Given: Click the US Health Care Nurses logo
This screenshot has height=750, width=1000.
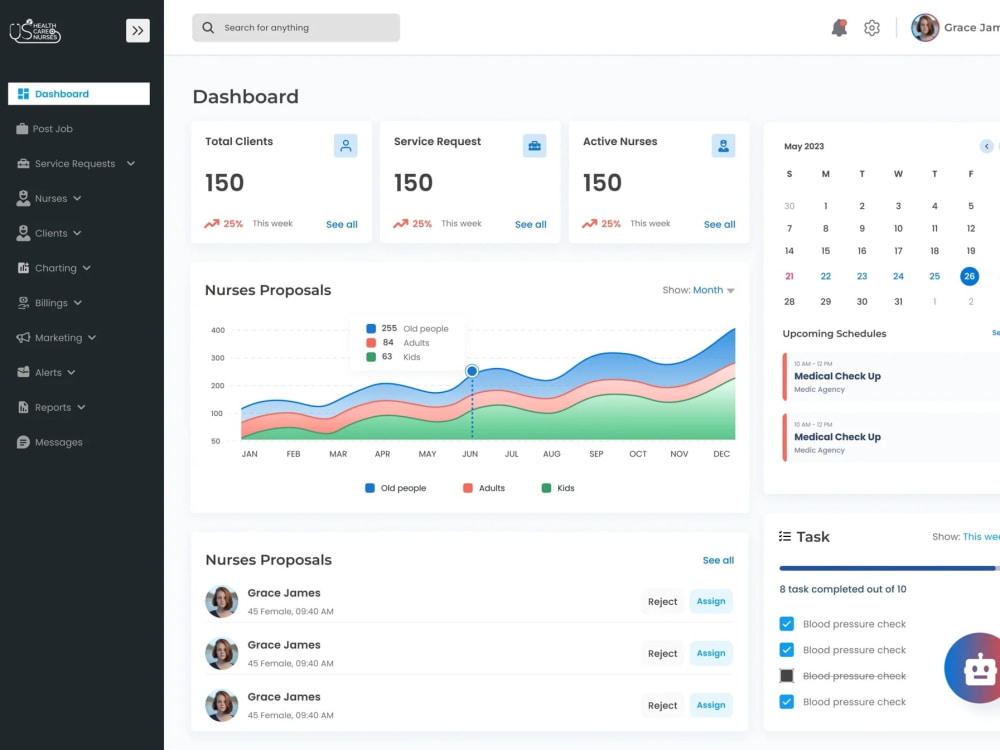Looking at the screenshot, I should [x=35, y=30].
